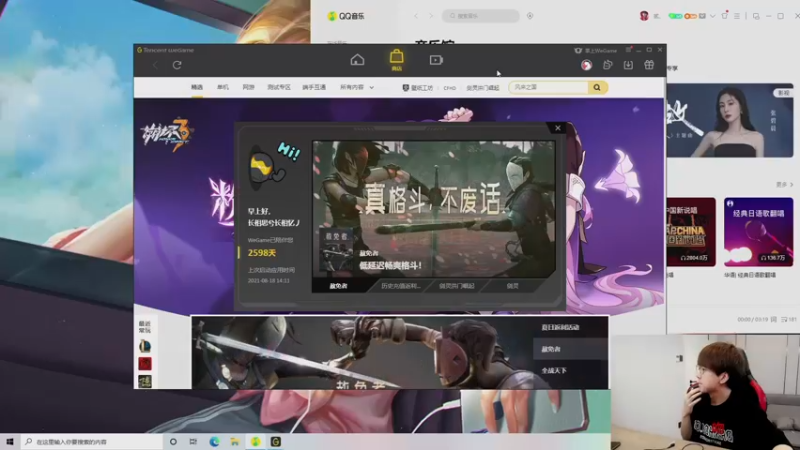Select the 测试专区 store tab
800x450 pixels.
click(x=279, y=88)
